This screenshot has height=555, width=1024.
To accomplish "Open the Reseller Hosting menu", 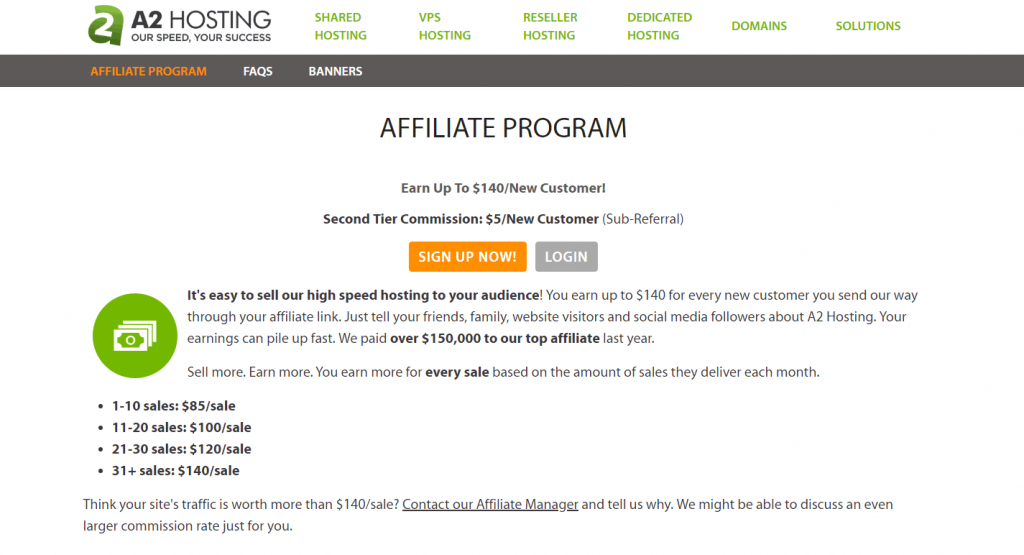I will tap(550, 26).
